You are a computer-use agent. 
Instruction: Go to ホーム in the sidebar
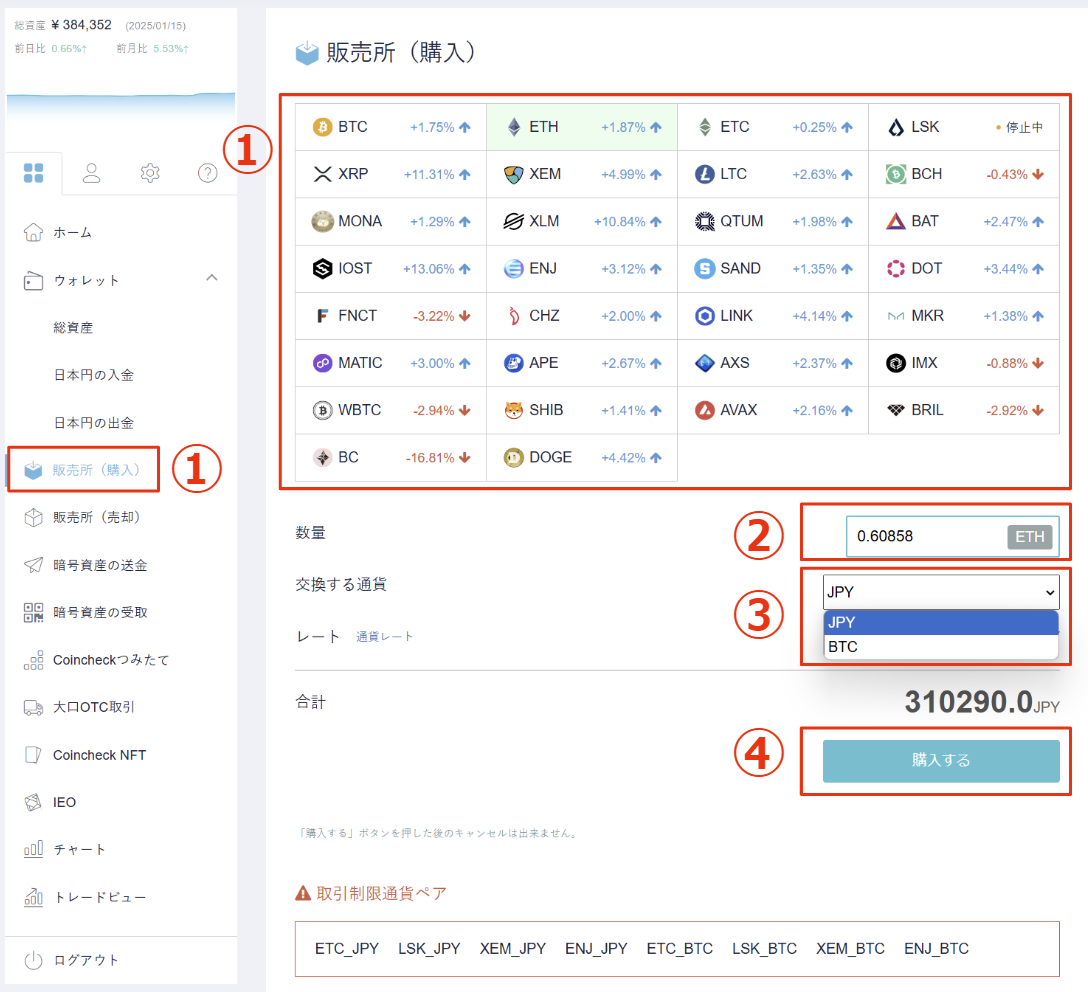(x=72, y=232)
